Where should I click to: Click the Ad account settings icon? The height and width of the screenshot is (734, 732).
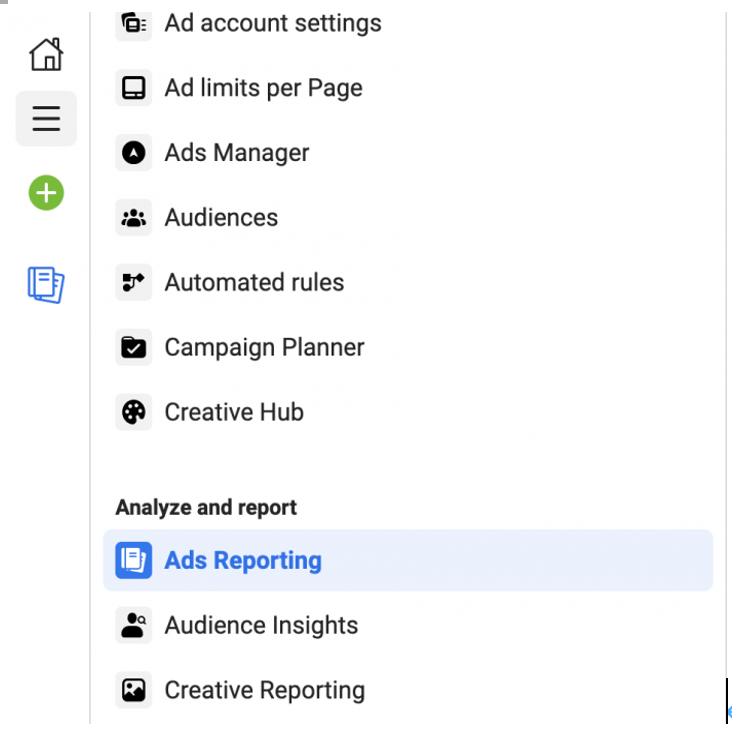[133, 23]
